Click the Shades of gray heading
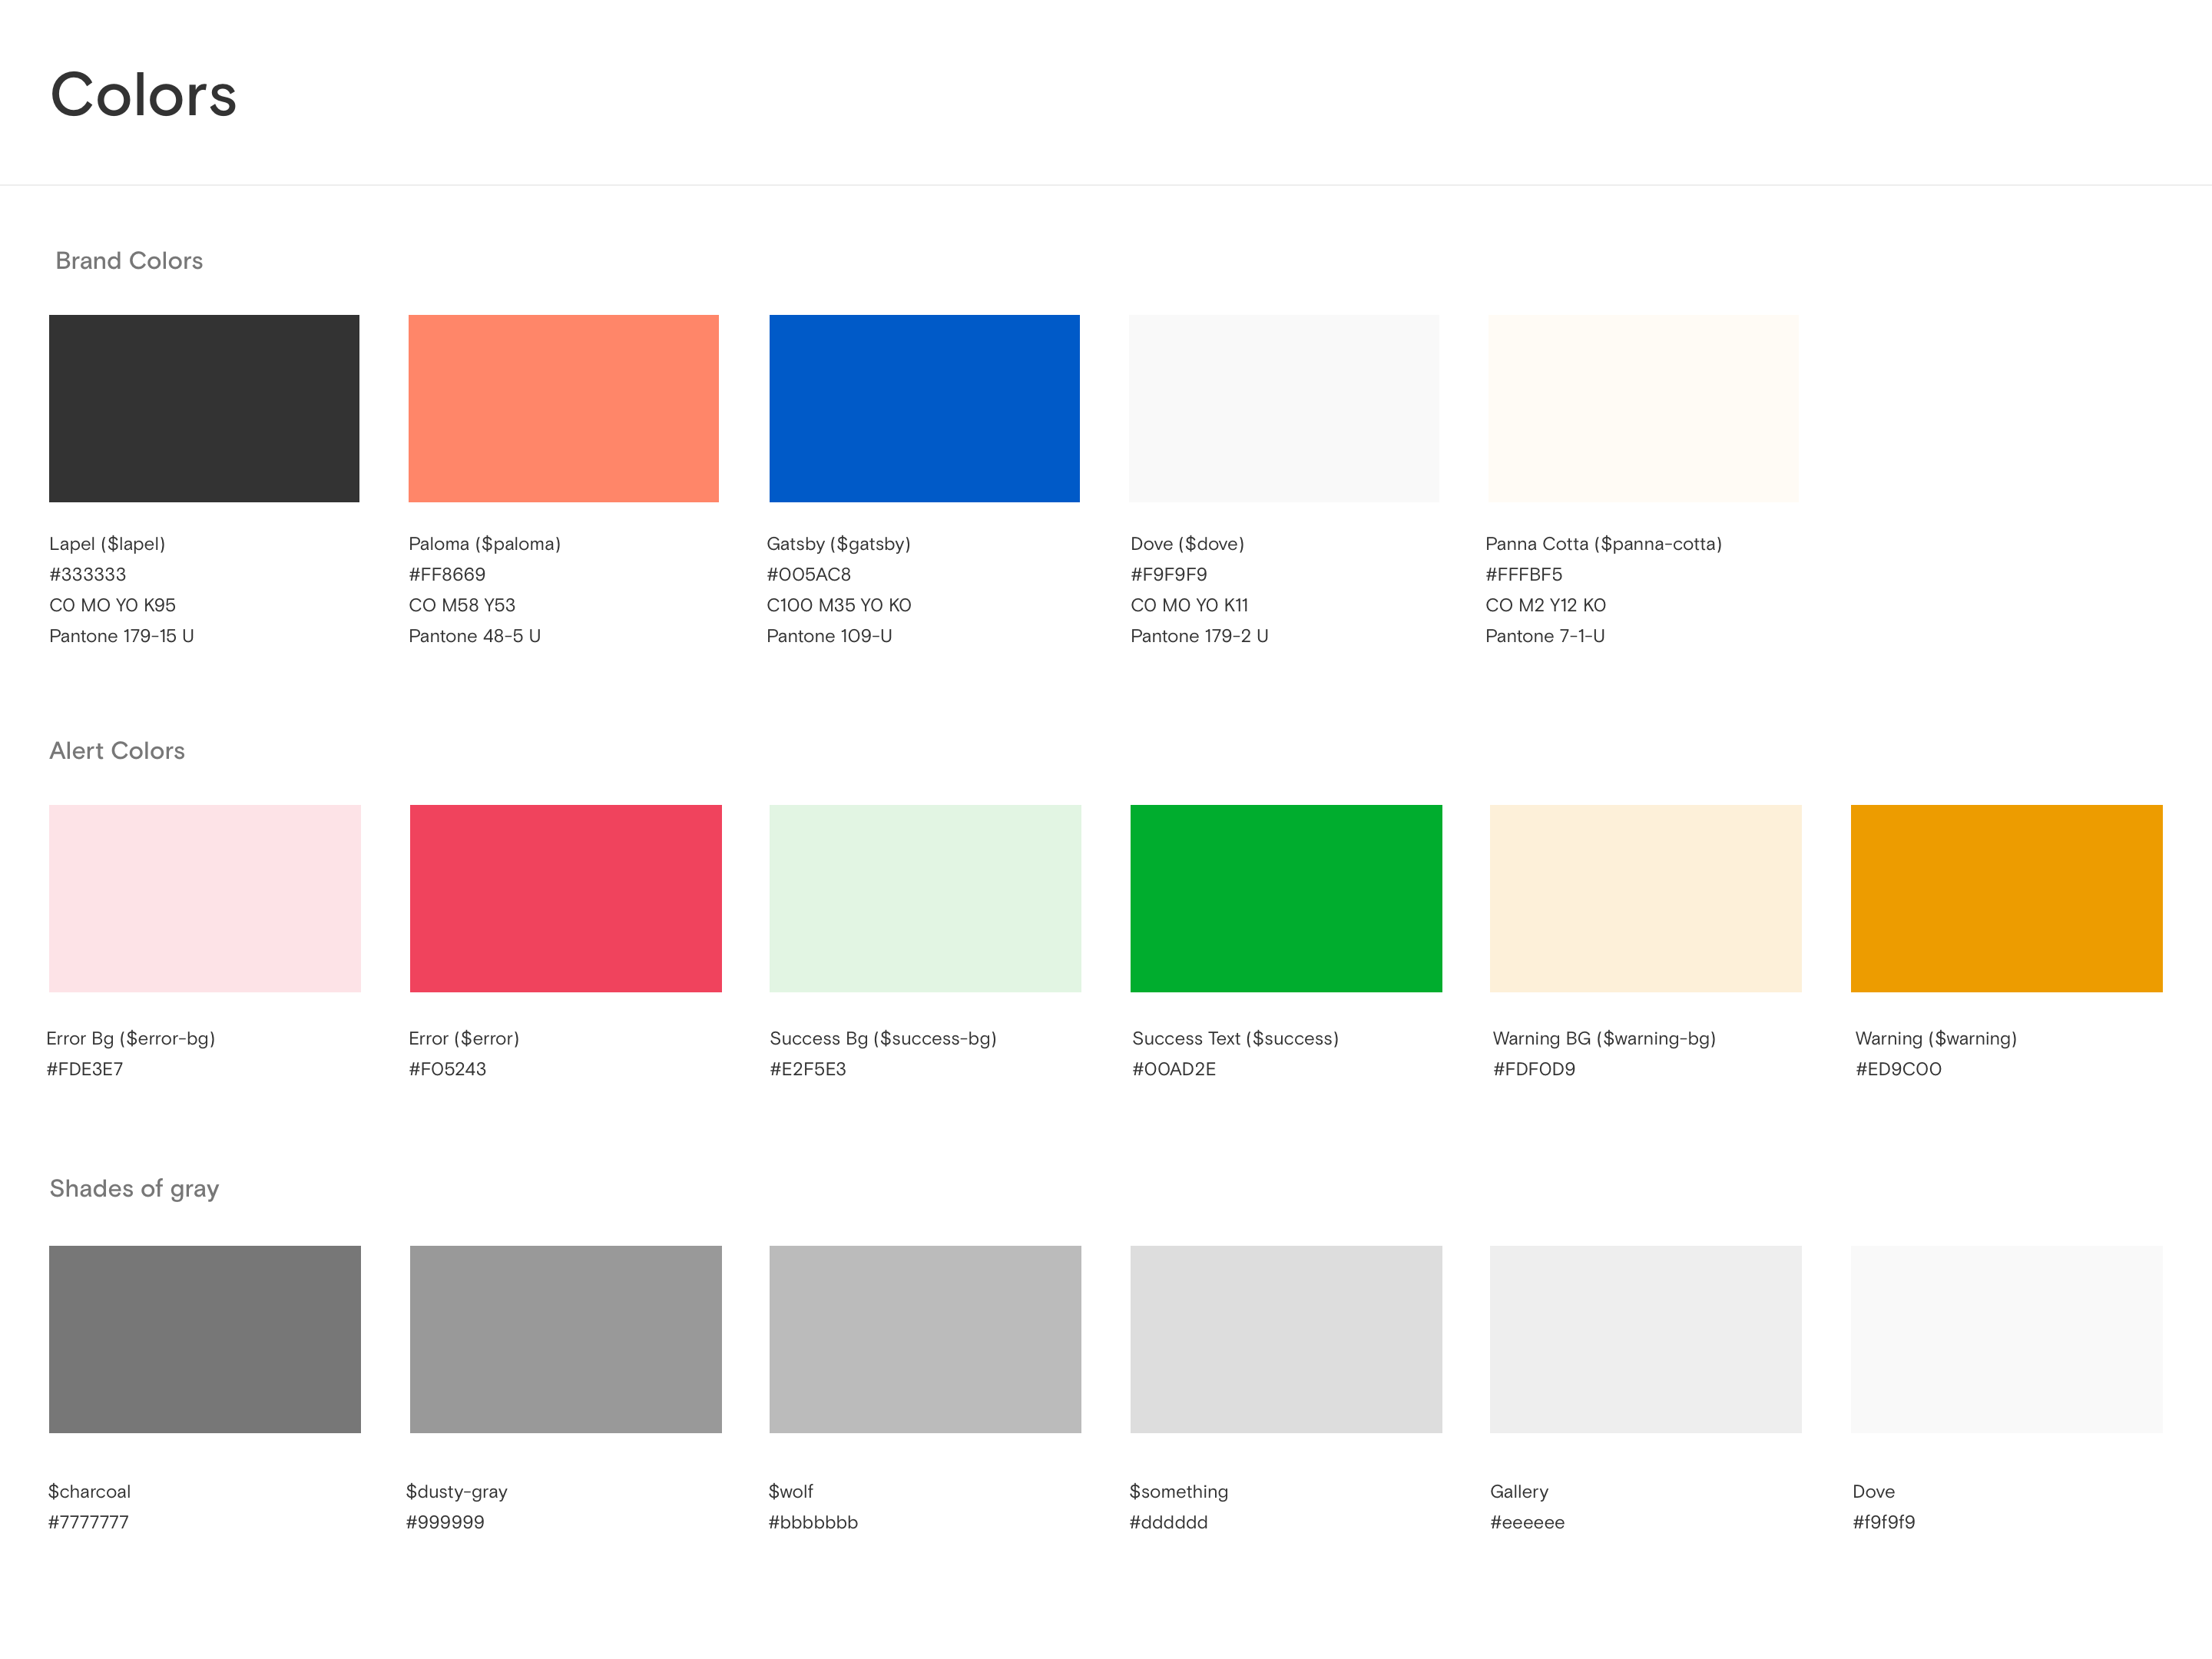The width and height of the screenshot is (2212, 1659). pos(134,1189)
